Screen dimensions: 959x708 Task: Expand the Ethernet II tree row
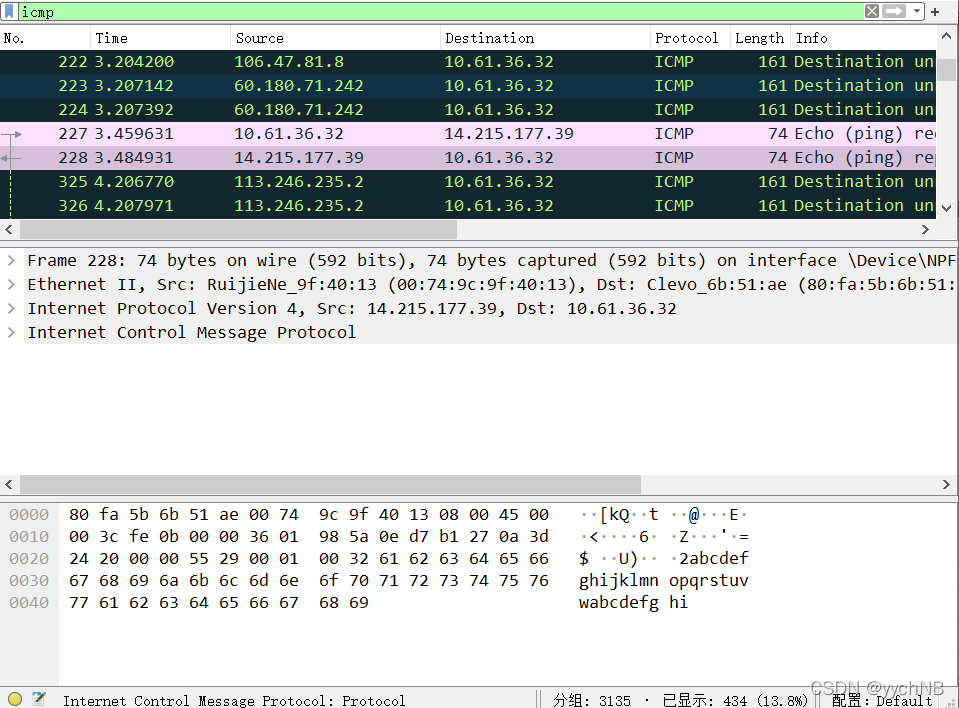pos(11,284)
